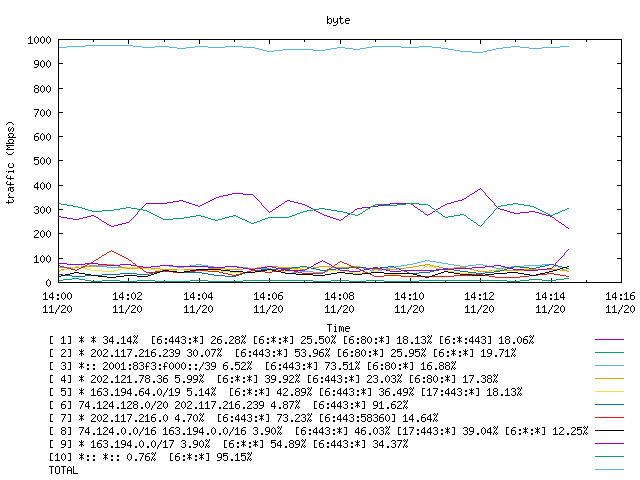The image size is (640, 480).
Task: Click the yellow line swatch for entry [ 5]
Action: click(609, 391)
